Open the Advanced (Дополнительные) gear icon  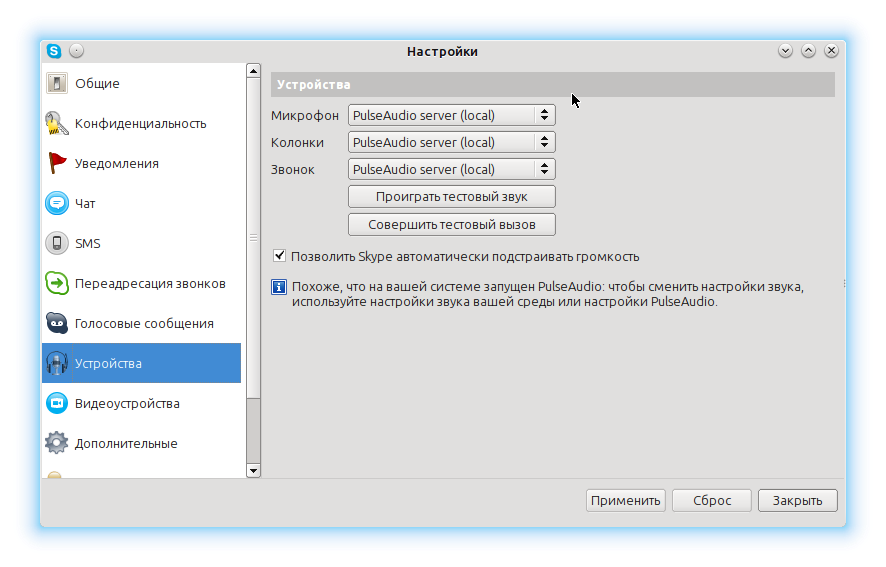[57, 443]
